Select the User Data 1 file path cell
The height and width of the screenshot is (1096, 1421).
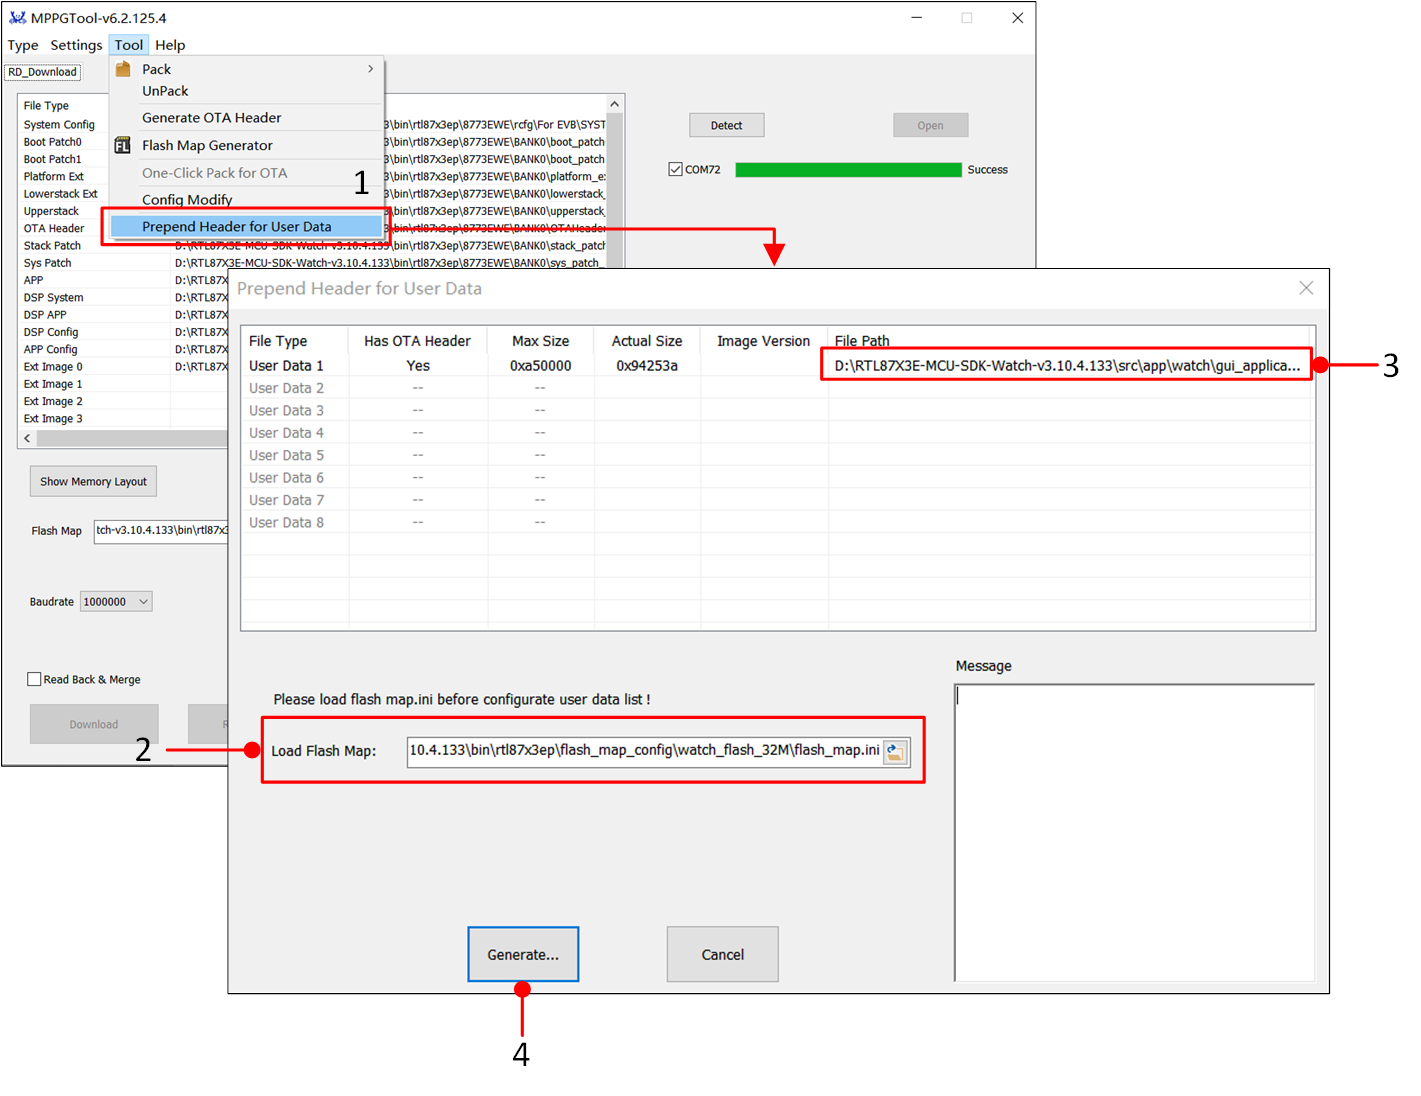point(1066,366)
